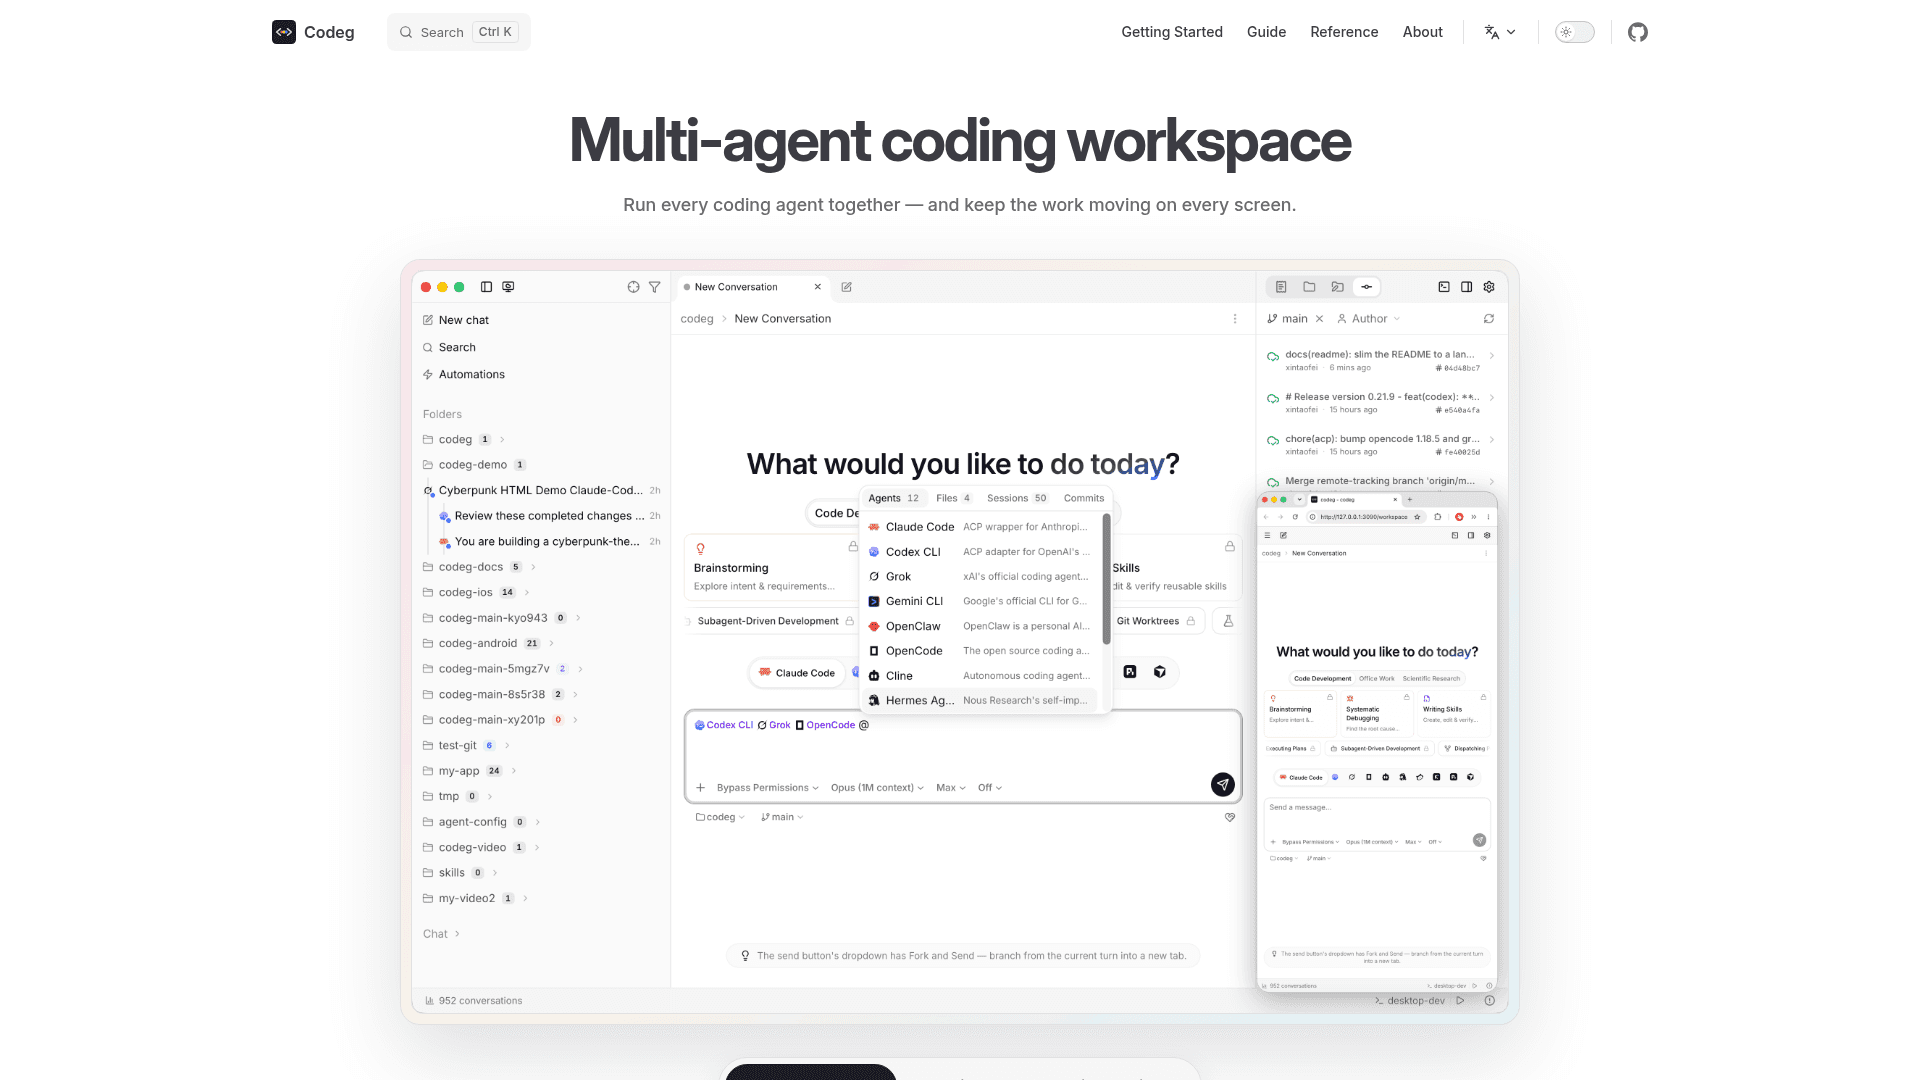Open the About page
The image size is (1920, 1080).
point(1422,32)
